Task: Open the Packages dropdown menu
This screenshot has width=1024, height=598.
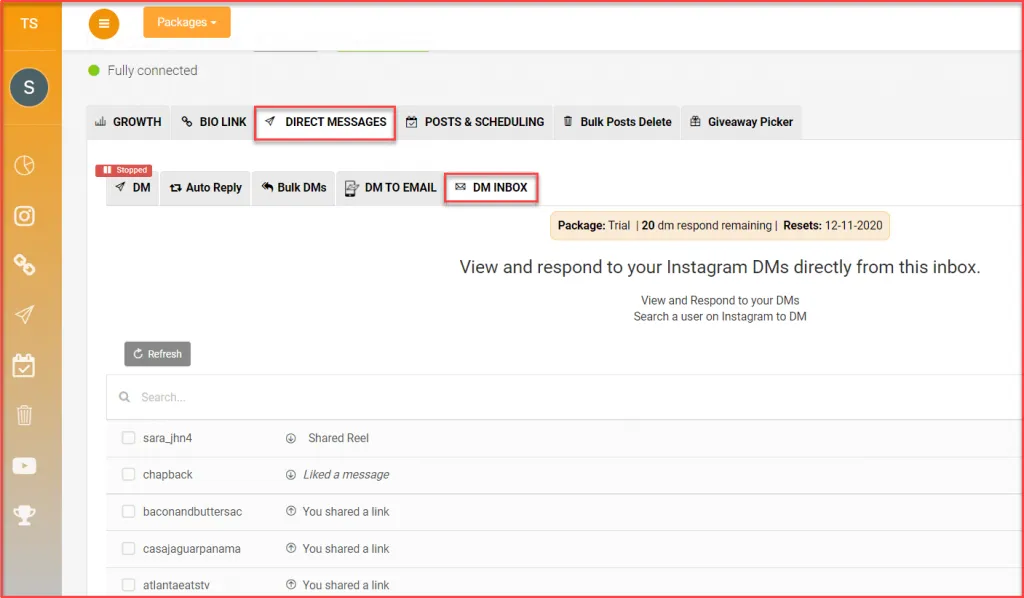Action: (x=186, y=21)
